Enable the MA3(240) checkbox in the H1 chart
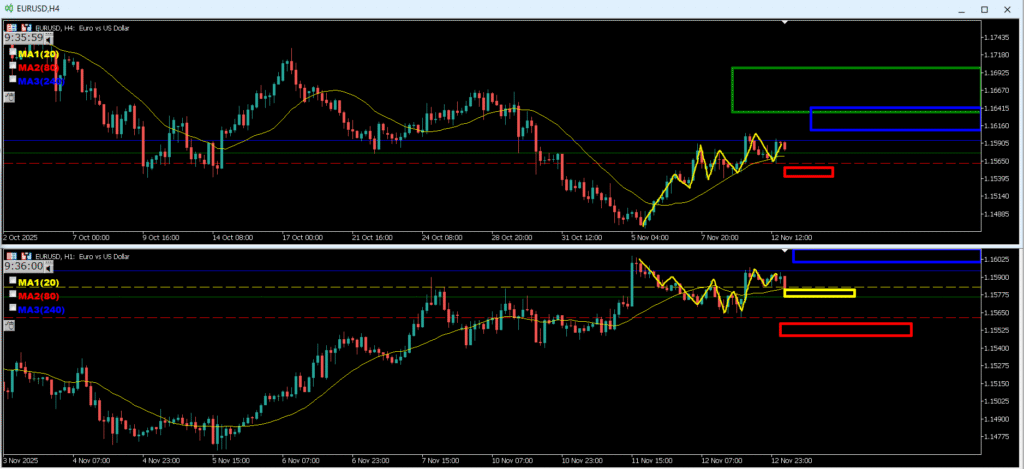Viewport: 1024px width, 469px height. [13, 308]
